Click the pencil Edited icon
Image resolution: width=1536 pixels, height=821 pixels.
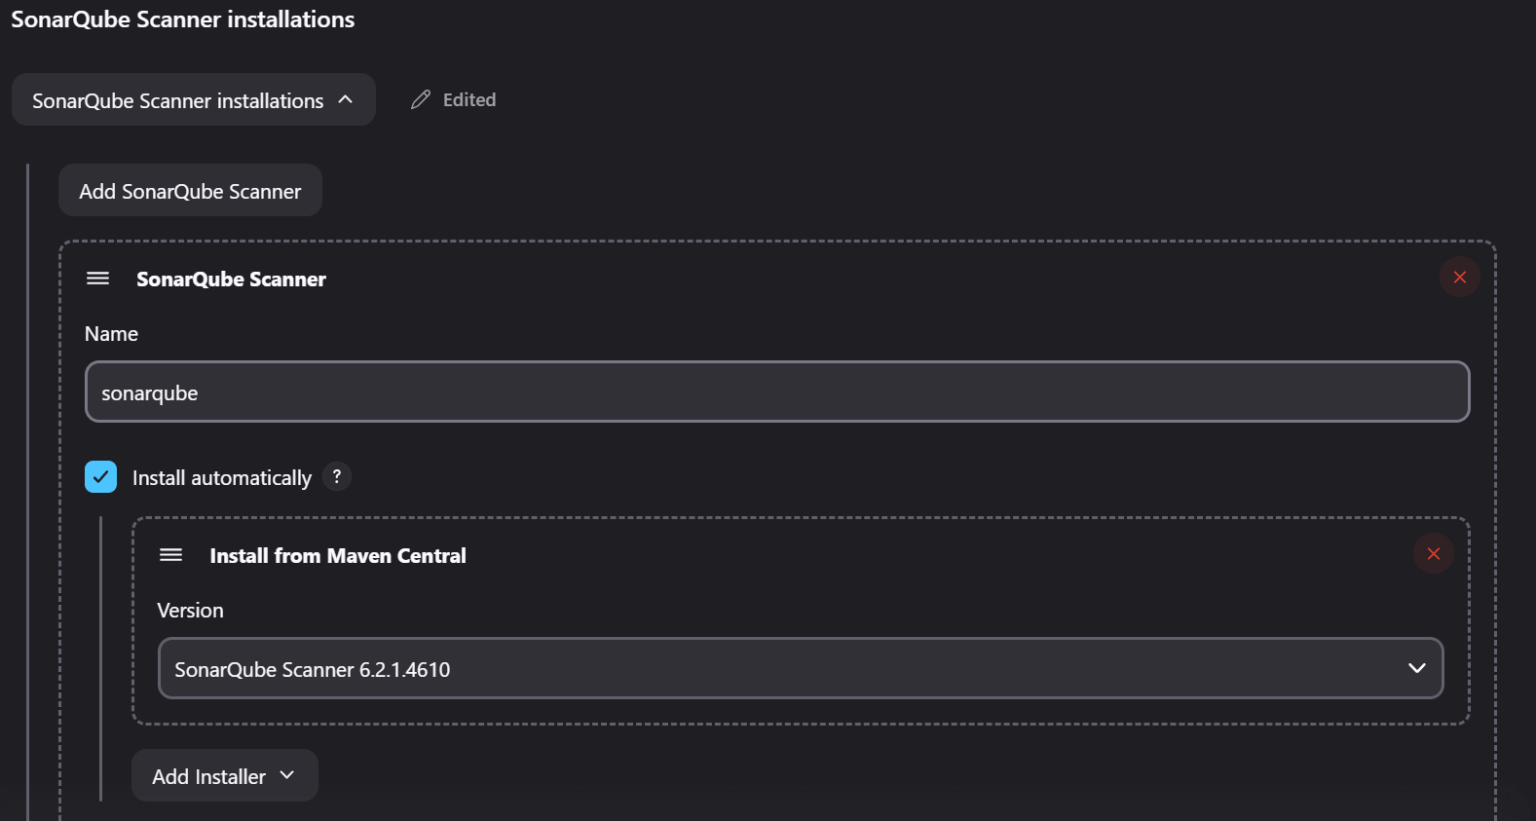click(x=420, y=99)
